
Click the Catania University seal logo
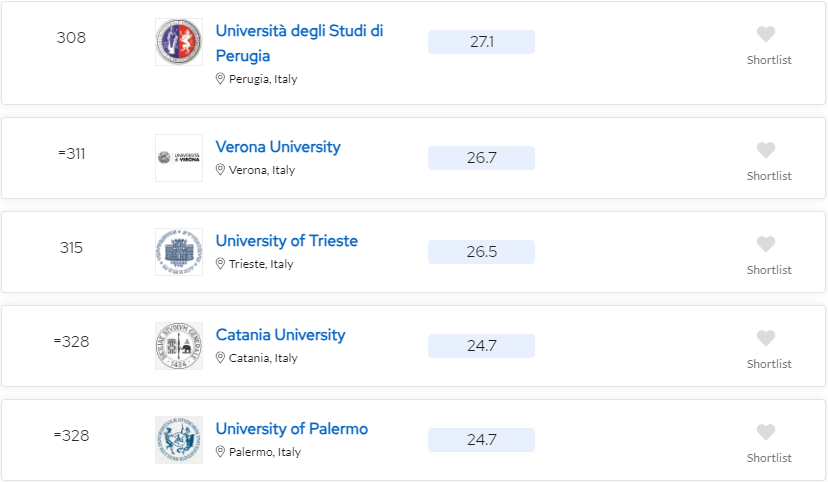click(179, 346)
